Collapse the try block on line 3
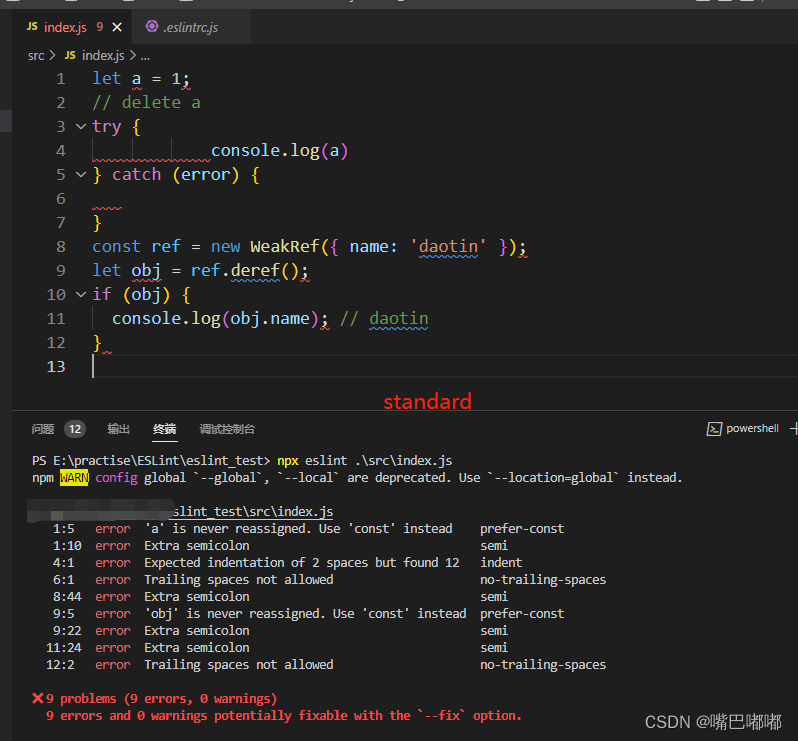This screenshot has width=798, height=741. point(81,127)
